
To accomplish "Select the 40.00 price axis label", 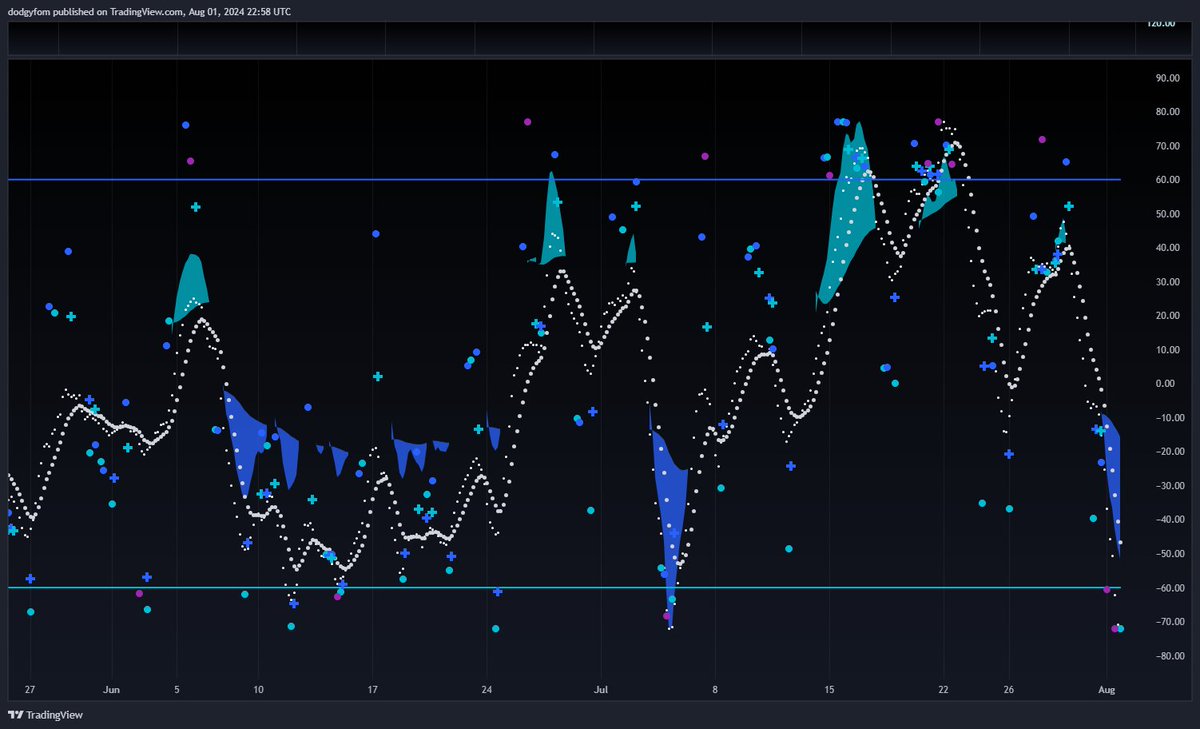I will pyautogui.click(x=1165, y=247).
